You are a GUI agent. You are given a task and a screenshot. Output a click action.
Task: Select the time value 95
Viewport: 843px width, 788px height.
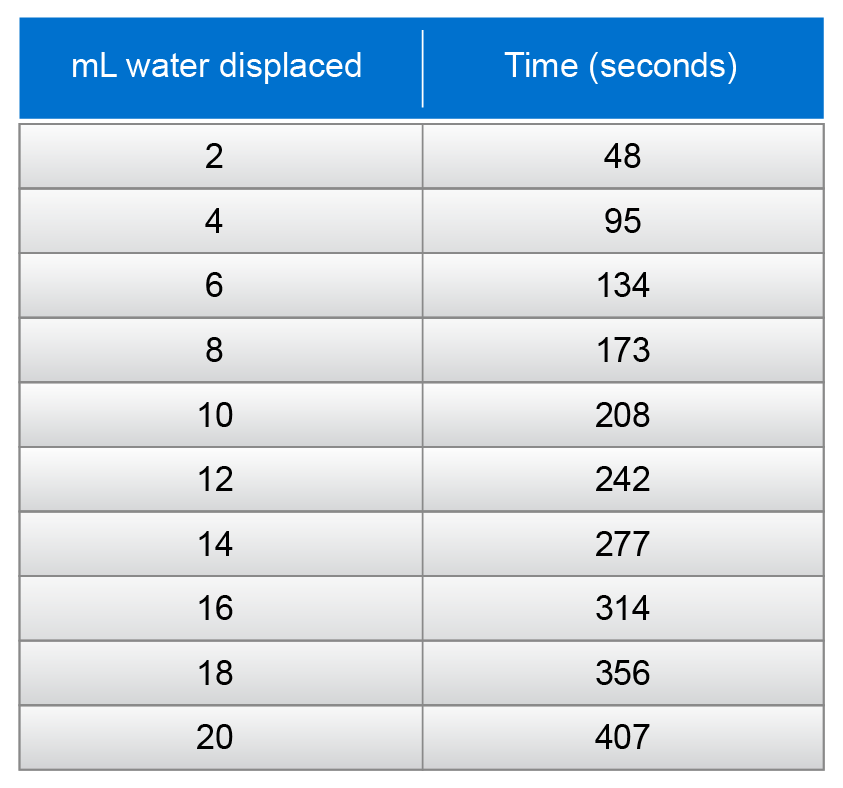(x=622, y=221)
